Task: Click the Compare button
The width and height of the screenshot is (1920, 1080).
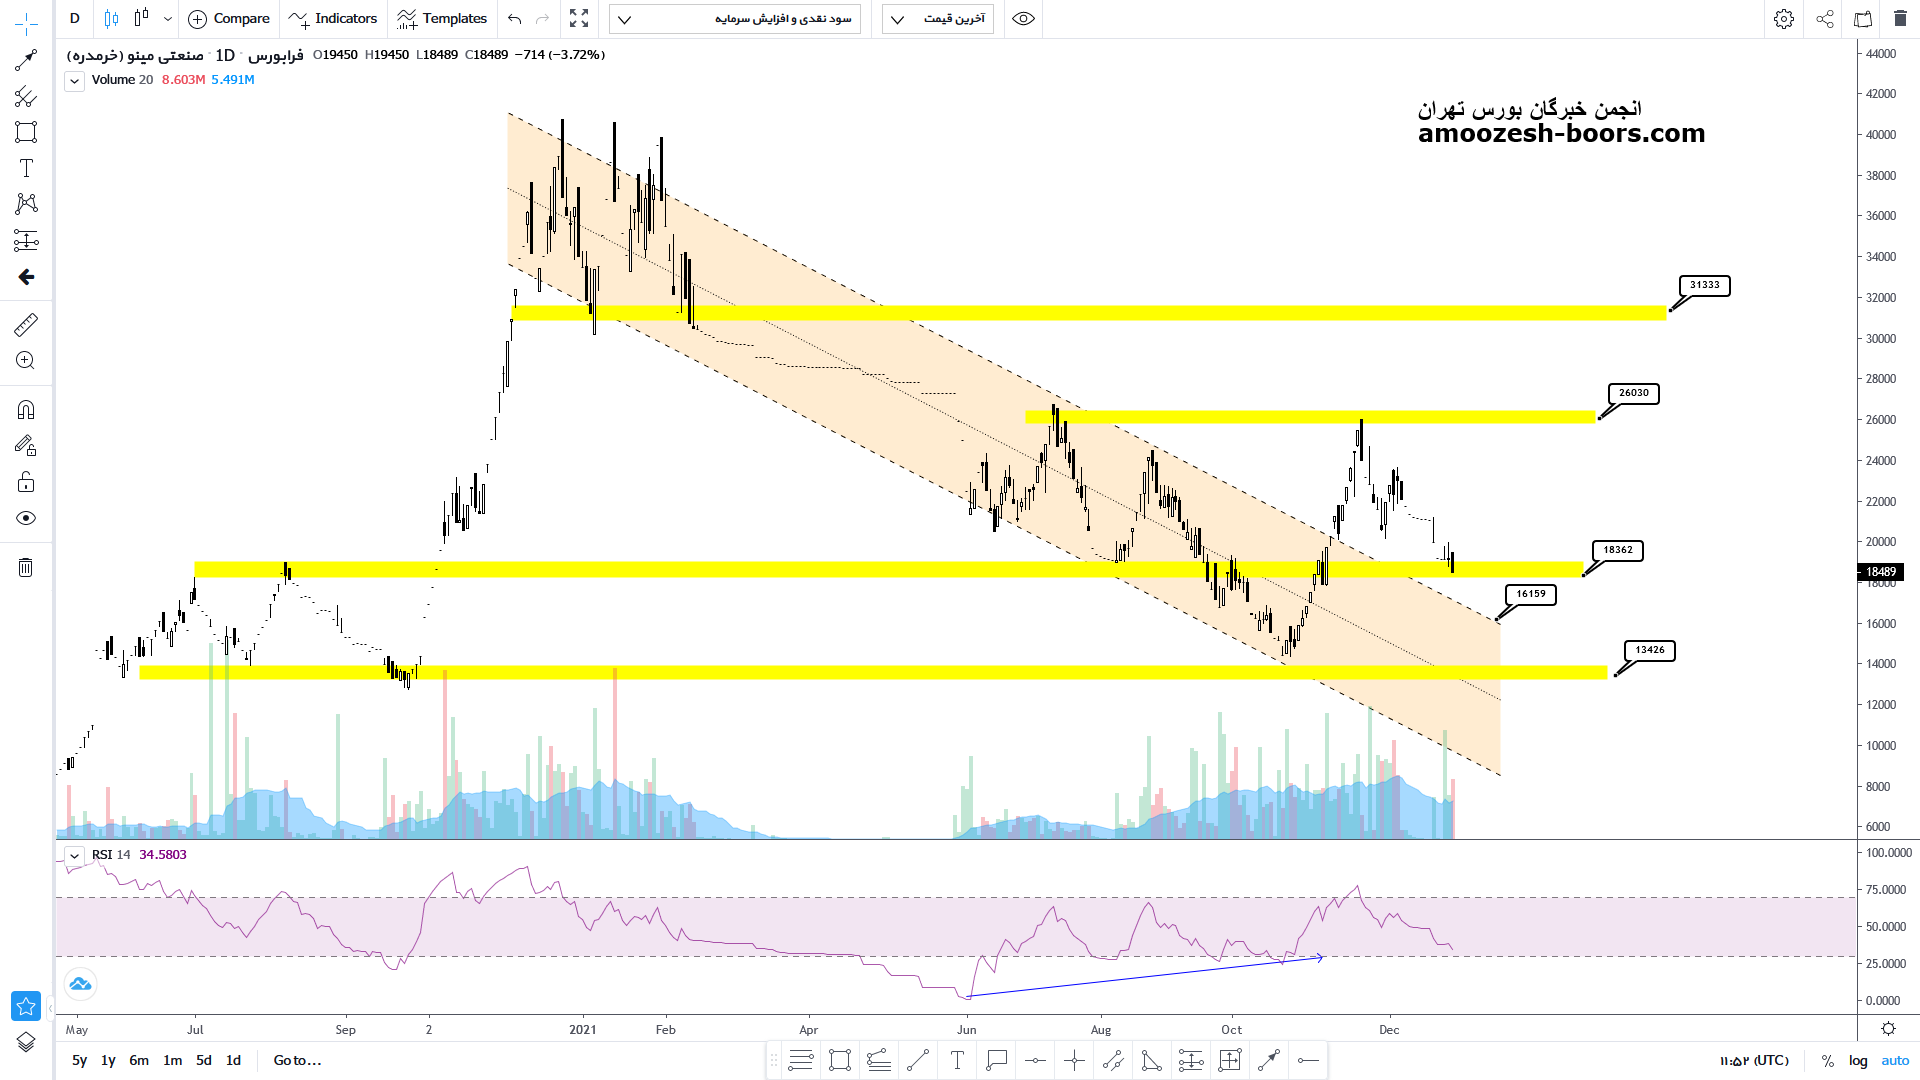Action: (x=229, y=19)
